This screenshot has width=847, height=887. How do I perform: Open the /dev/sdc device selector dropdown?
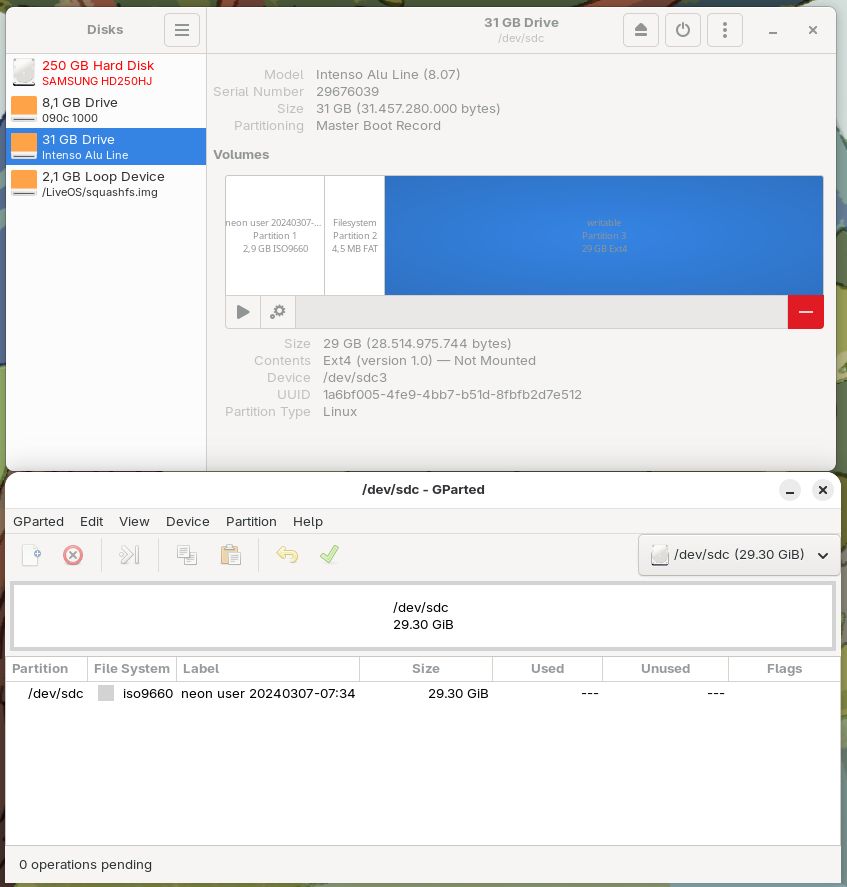tap(739, 555)
